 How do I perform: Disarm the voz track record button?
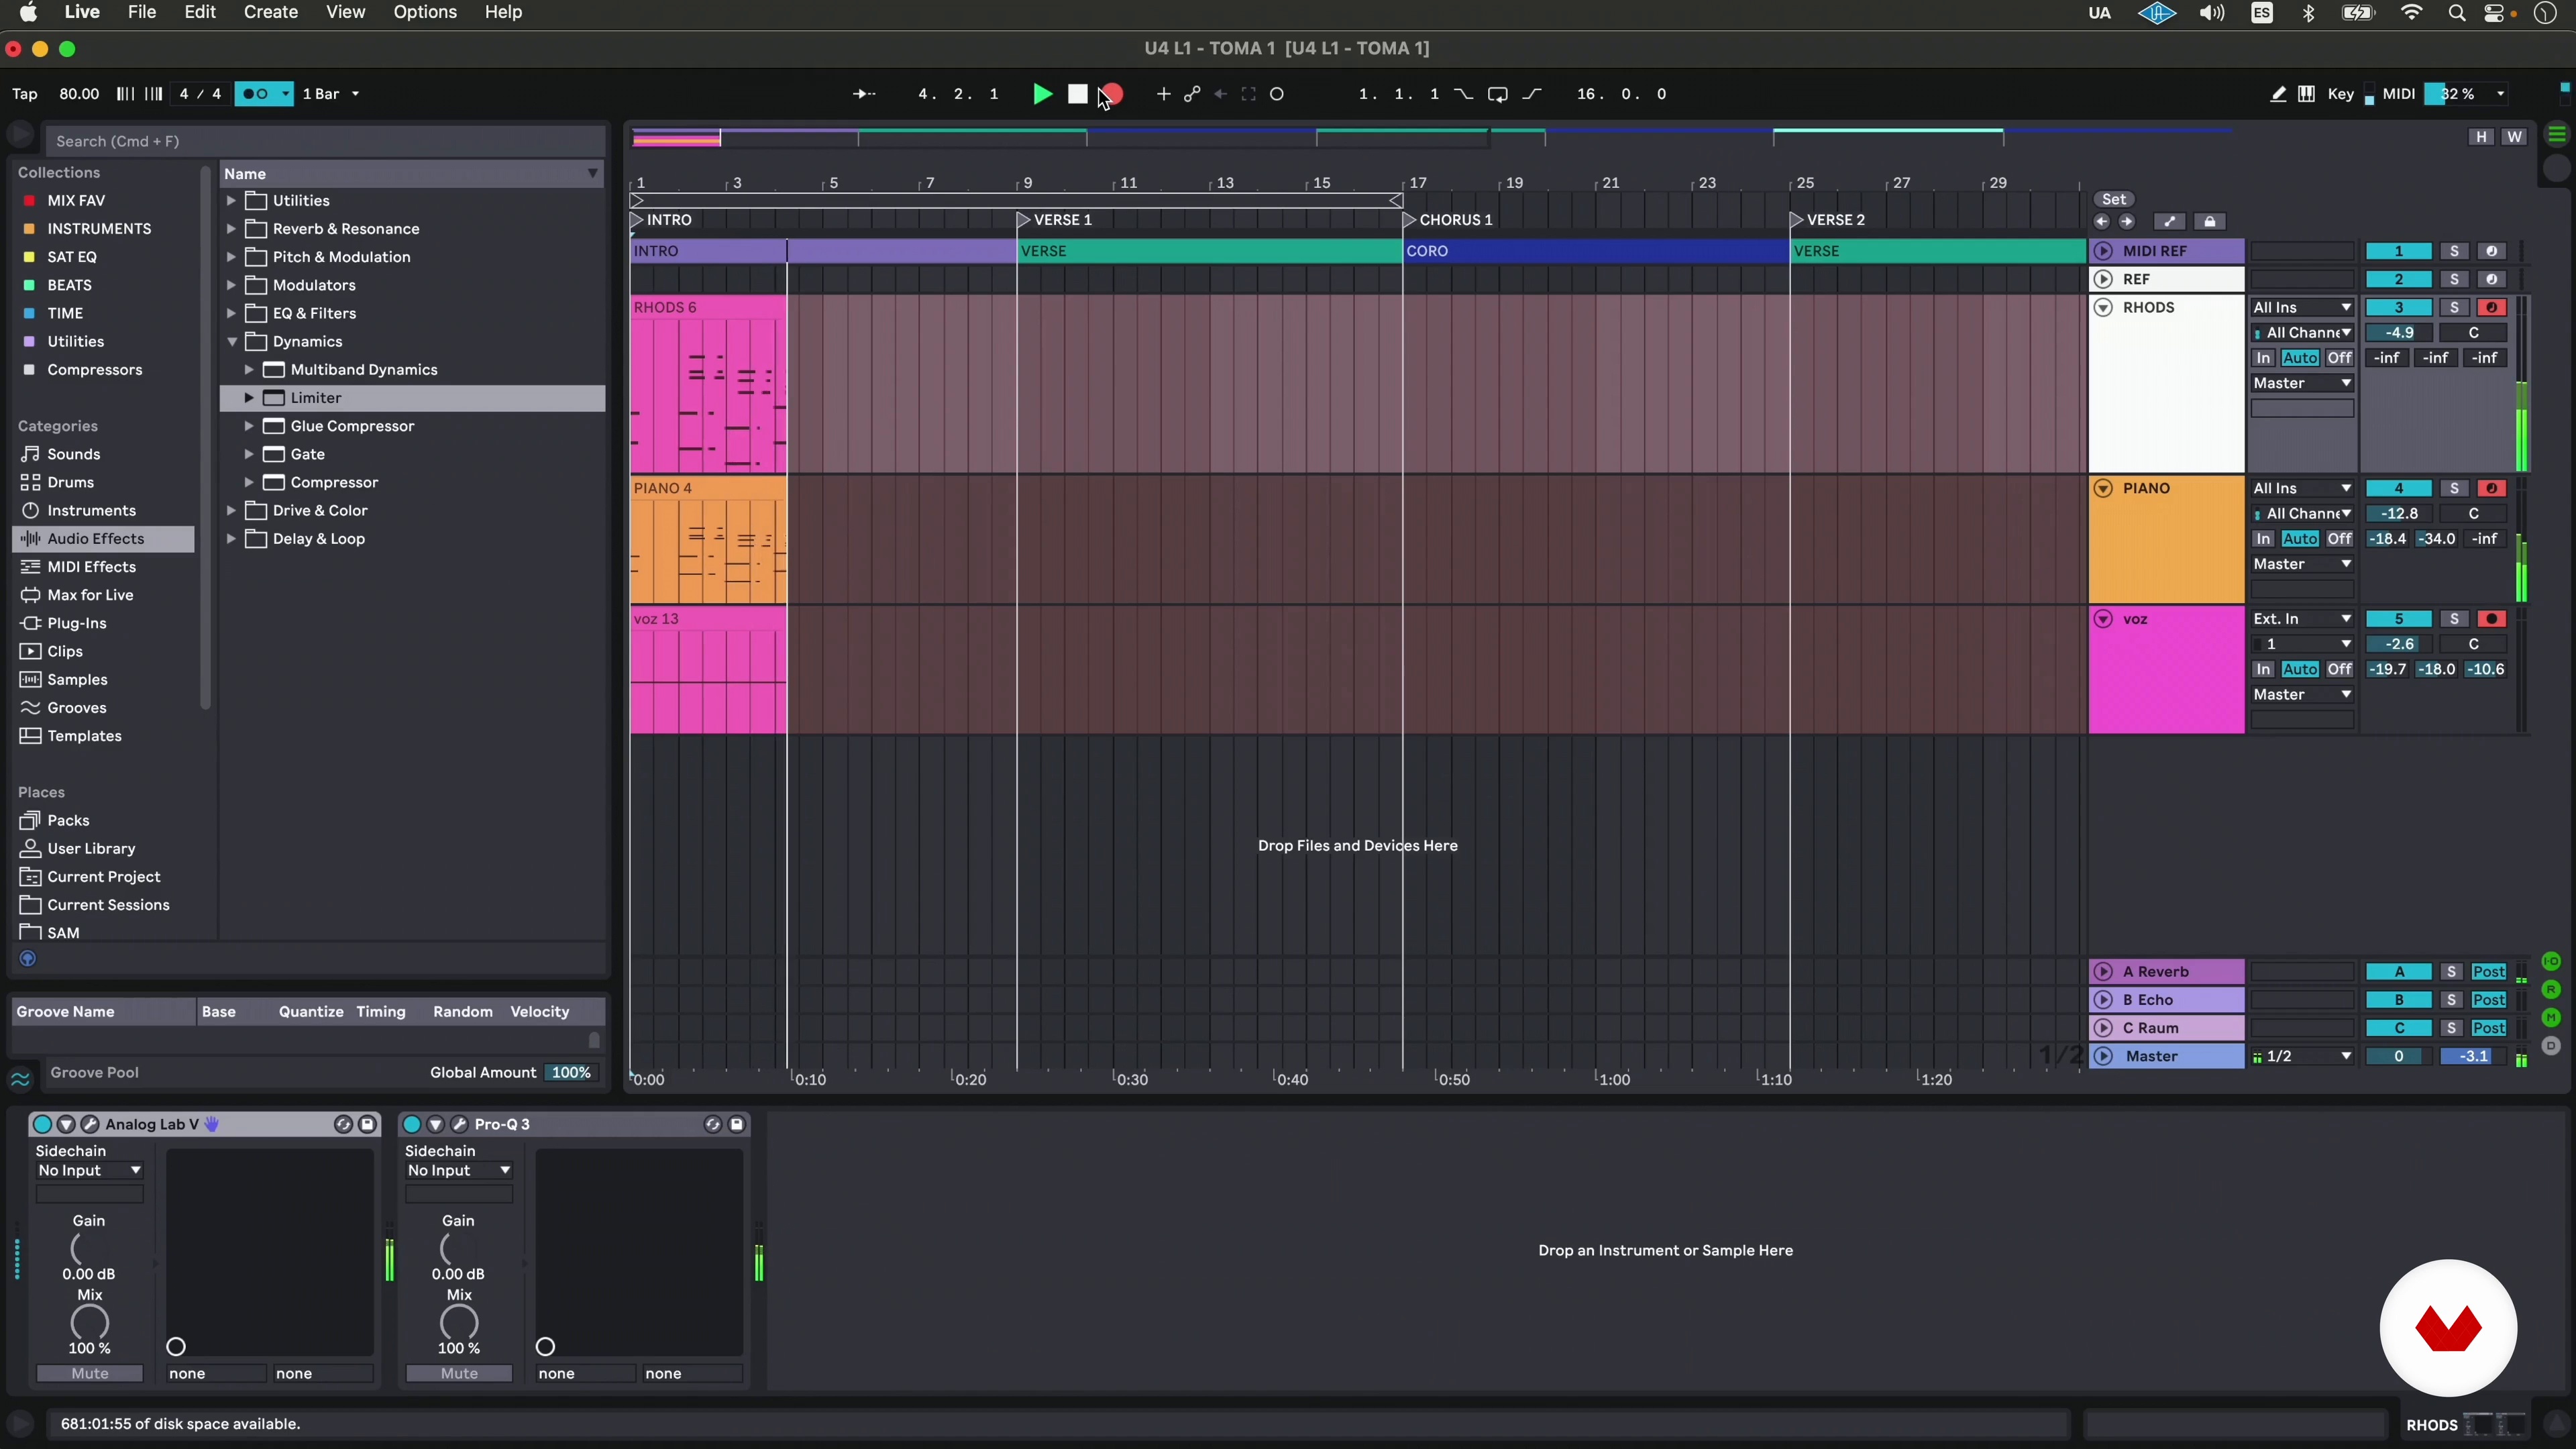coord(2491,619)
